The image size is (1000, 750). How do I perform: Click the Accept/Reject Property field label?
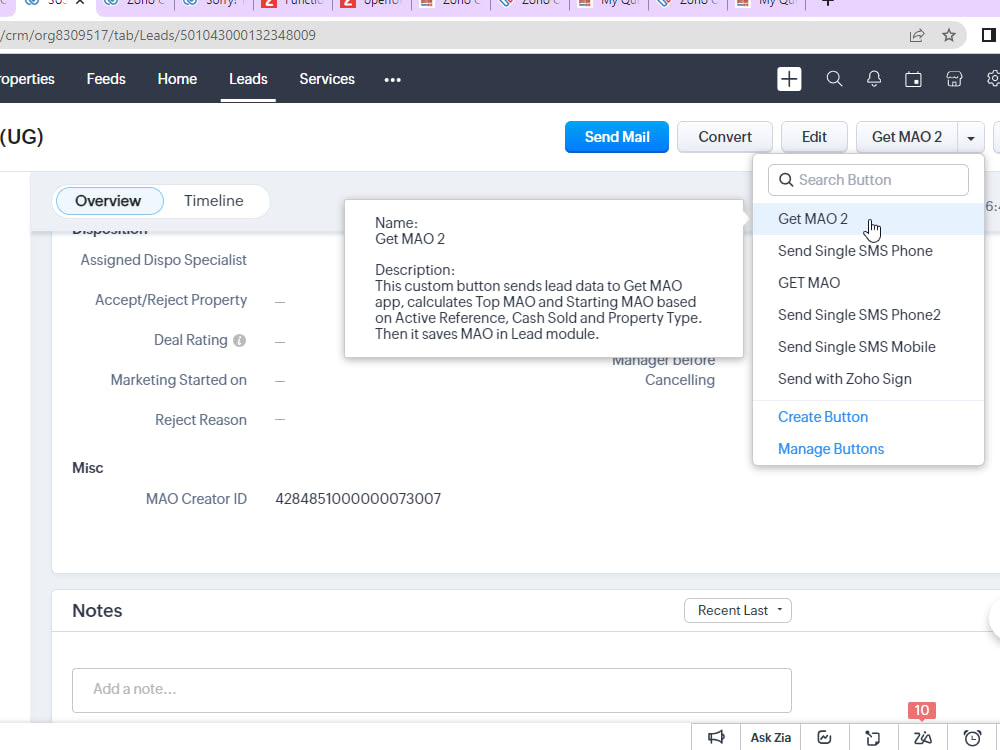[x=171, y=300]
